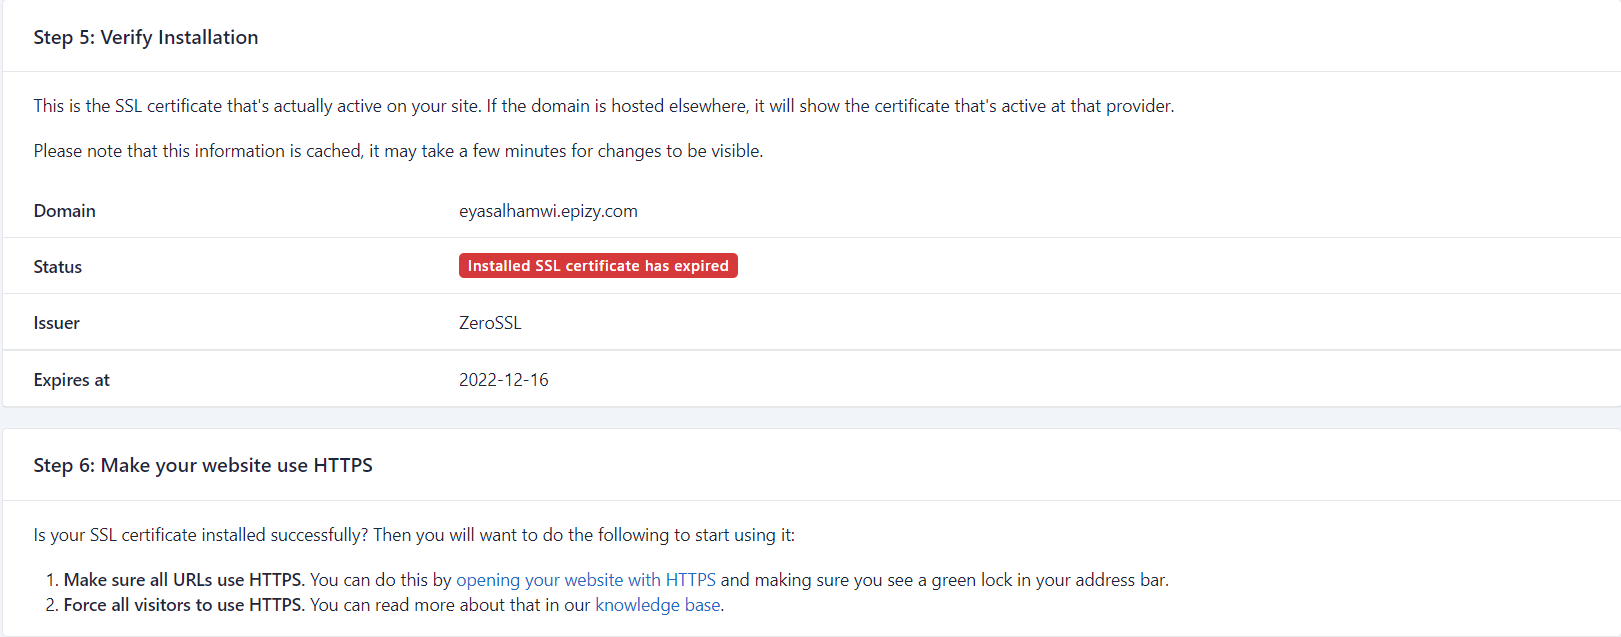
Task: Click the 'You can read more about that' sentence
Action: coord(450,605)
